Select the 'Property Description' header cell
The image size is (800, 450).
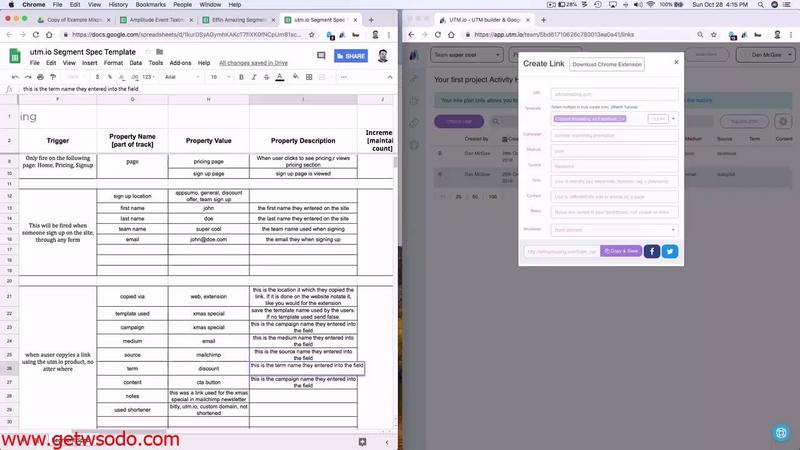tap(303, 140)
